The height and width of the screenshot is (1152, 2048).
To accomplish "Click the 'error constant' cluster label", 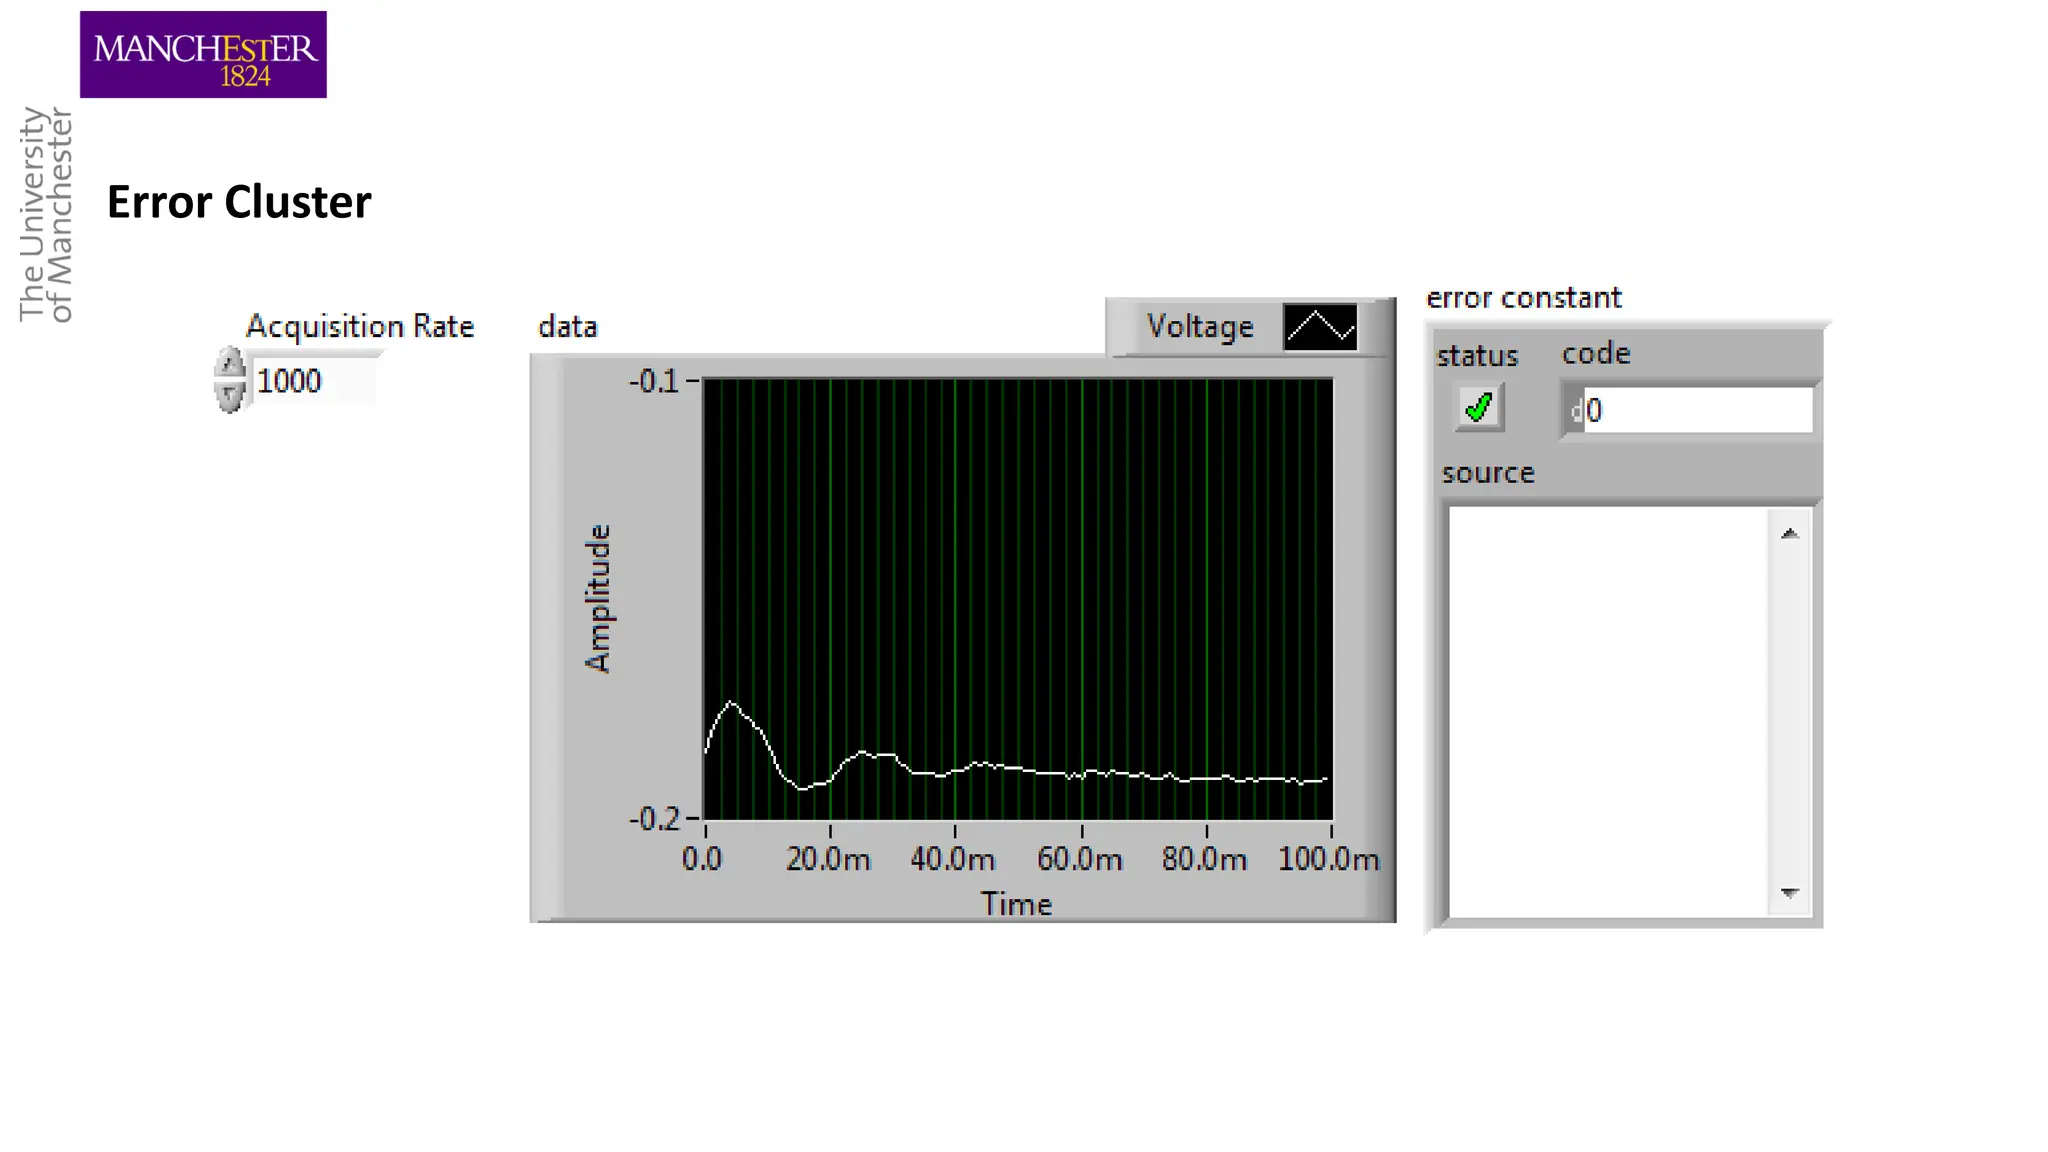I will point(1523,298).
